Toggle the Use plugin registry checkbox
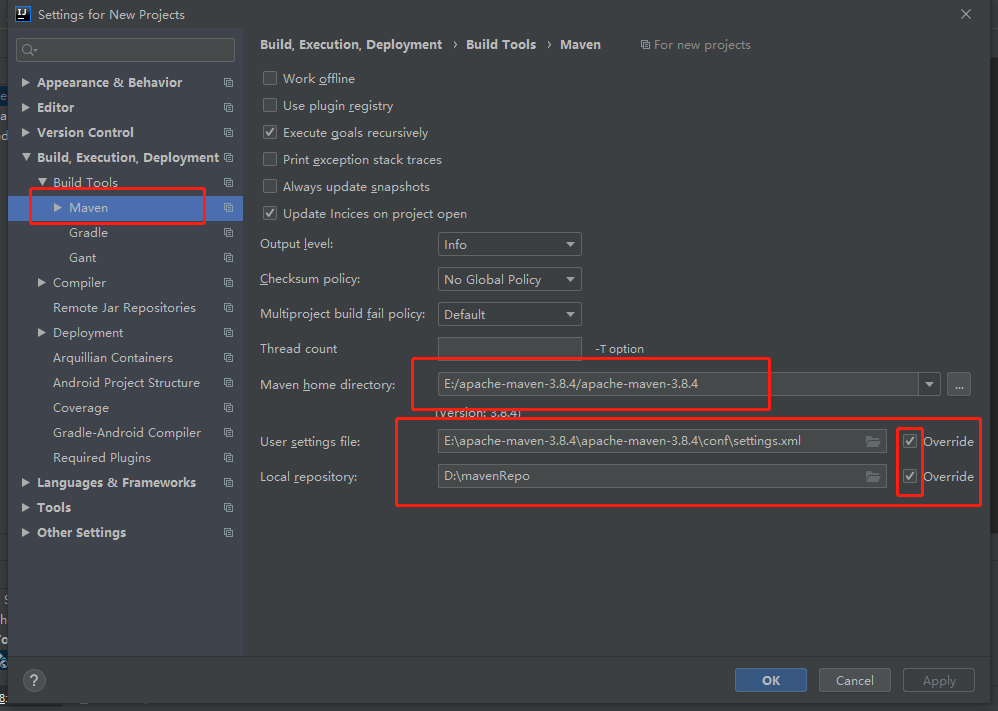Viewport: 998px width, 711px height. (x=270, y=105)
